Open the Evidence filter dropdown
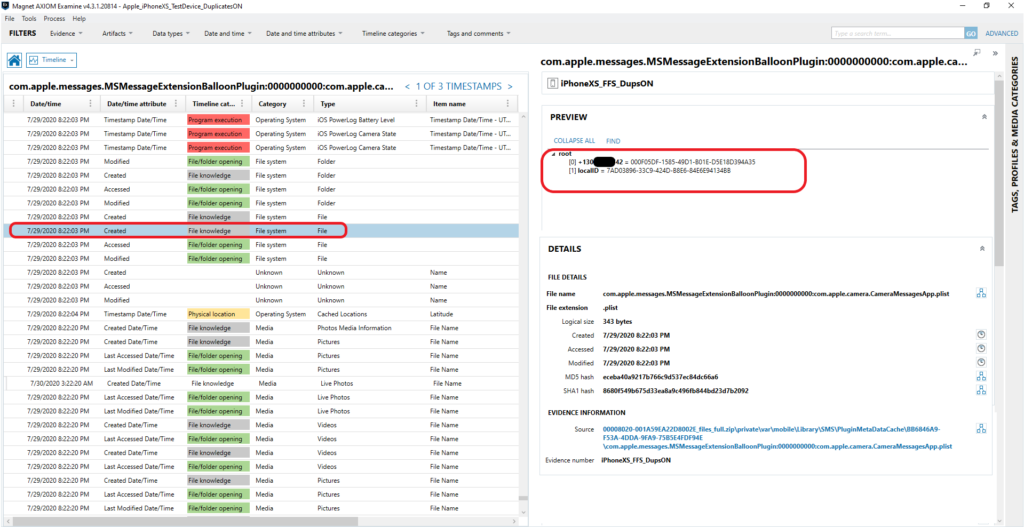1024x527 pixels. [67, 33]
